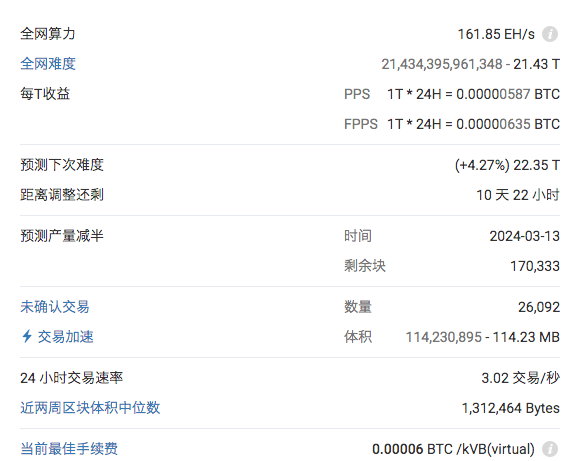Select the remaining time 10 天 22 小时

pos(518,195)
